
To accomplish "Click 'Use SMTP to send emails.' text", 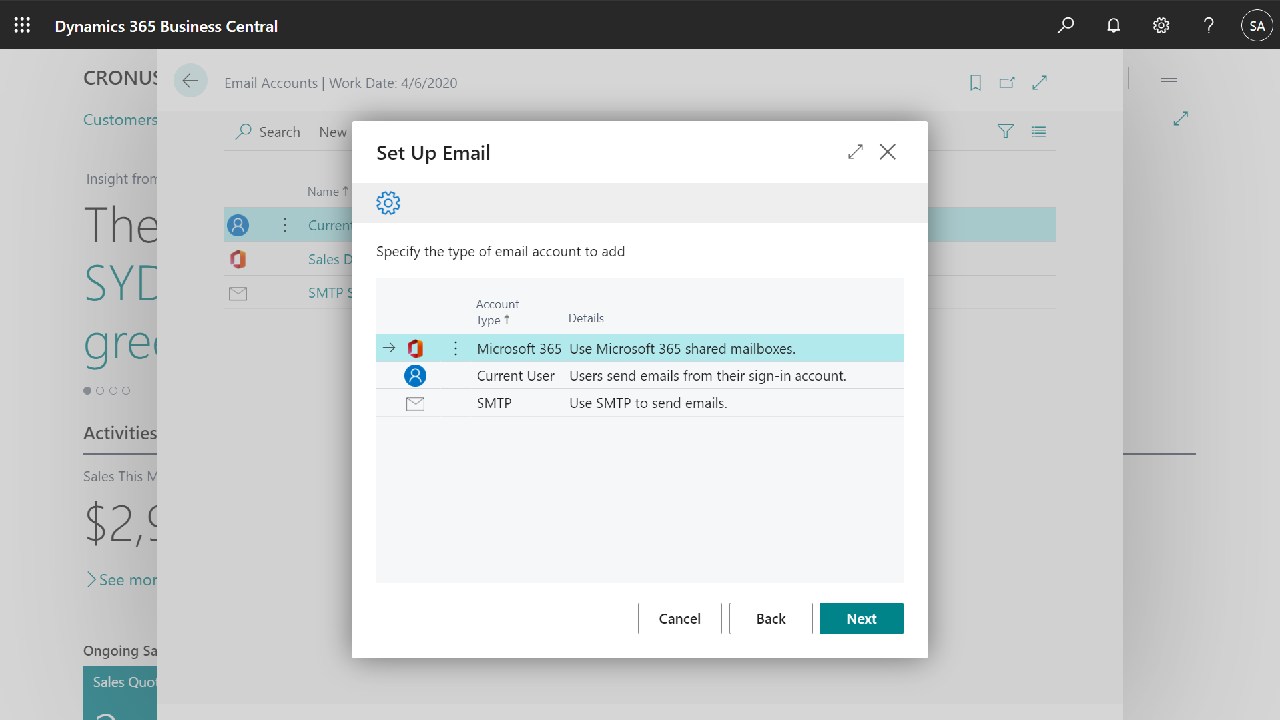I will tap(648, 403).
